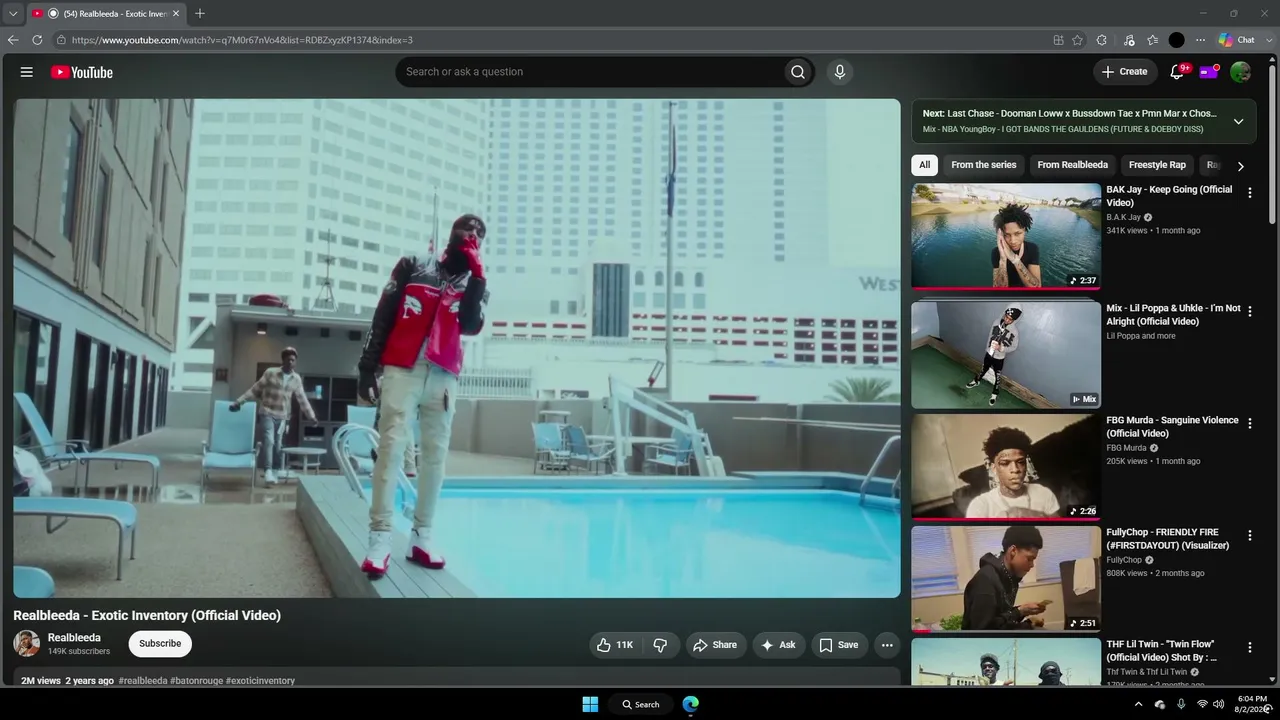This screenshot has height=720, width=1280.
Task: Click the playing video to pause
Action: 457,348
